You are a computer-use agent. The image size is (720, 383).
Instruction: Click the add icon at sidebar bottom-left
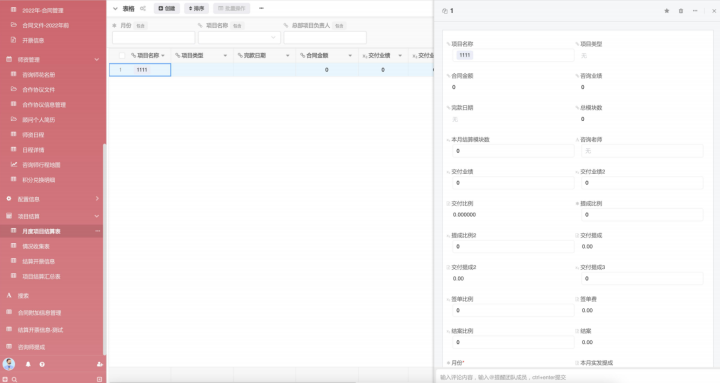tap(6, 379)
